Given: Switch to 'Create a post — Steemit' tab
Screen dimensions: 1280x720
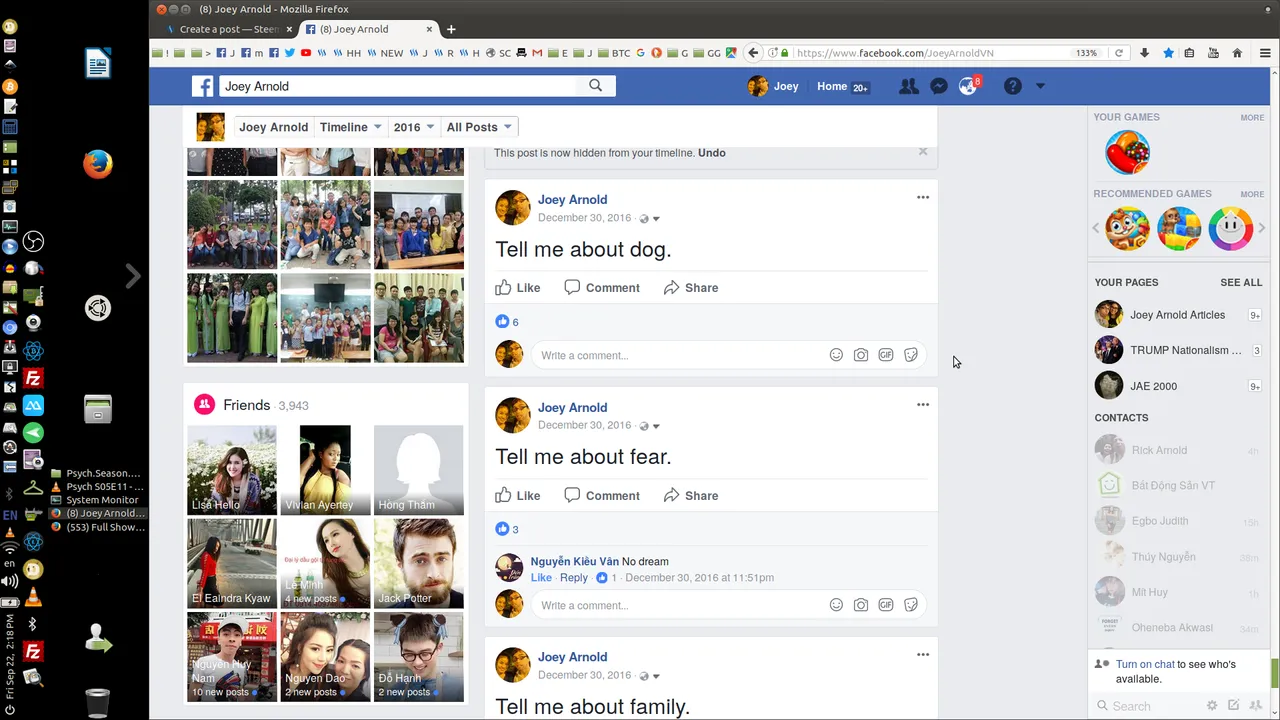Looking at the screenshot, I should [229, 29].
